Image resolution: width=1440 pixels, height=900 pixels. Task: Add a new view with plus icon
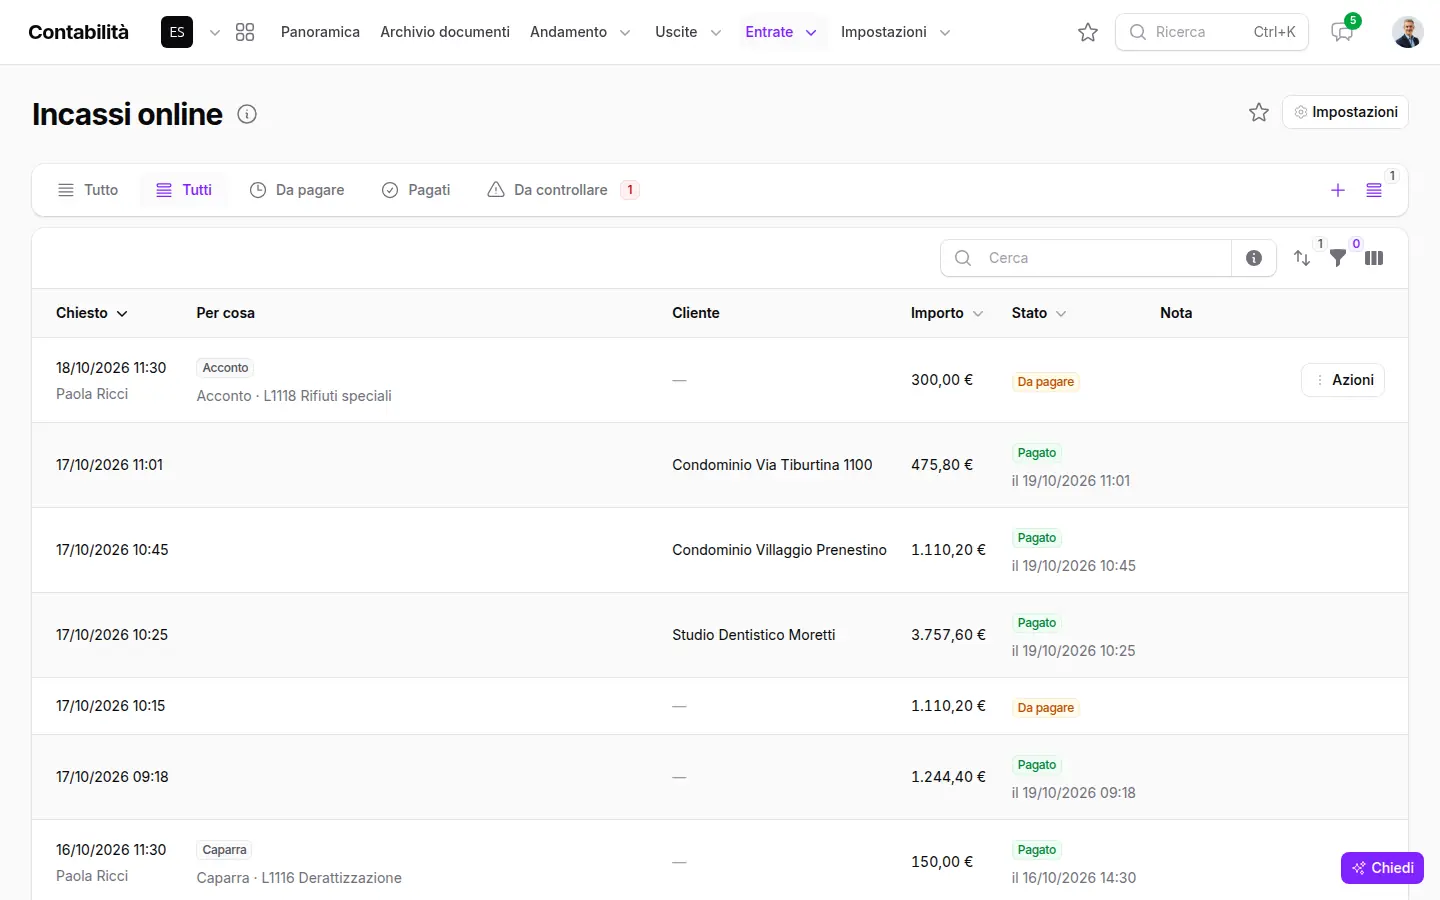[1338, 190]
